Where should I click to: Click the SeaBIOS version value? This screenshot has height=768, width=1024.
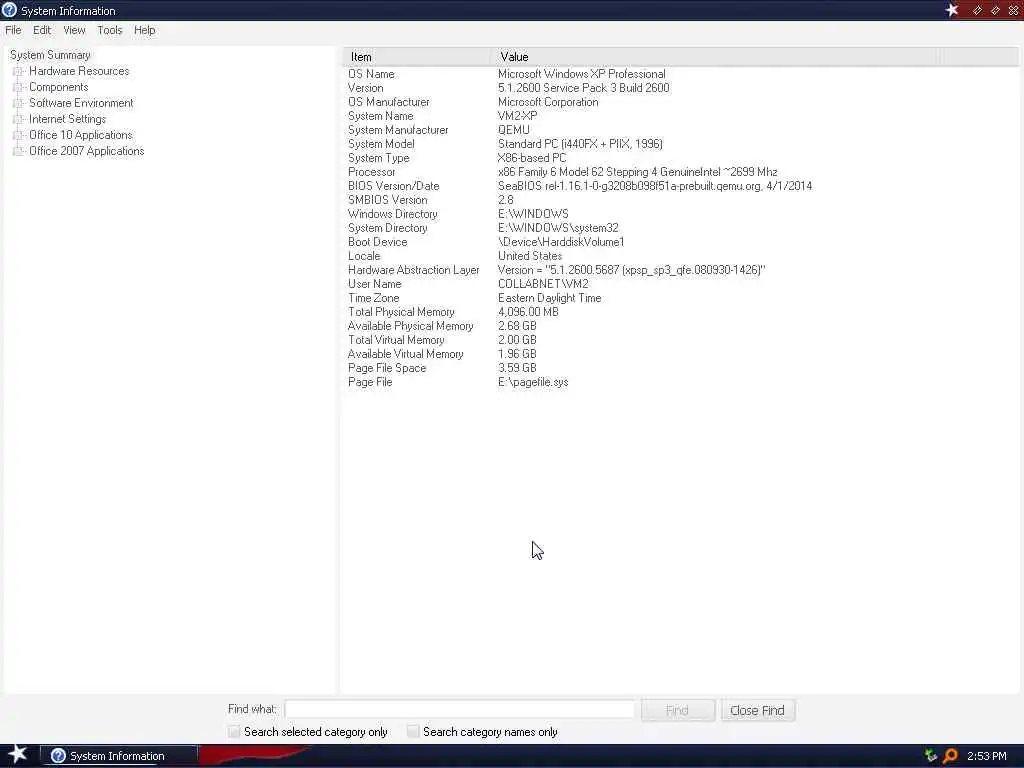655,186
